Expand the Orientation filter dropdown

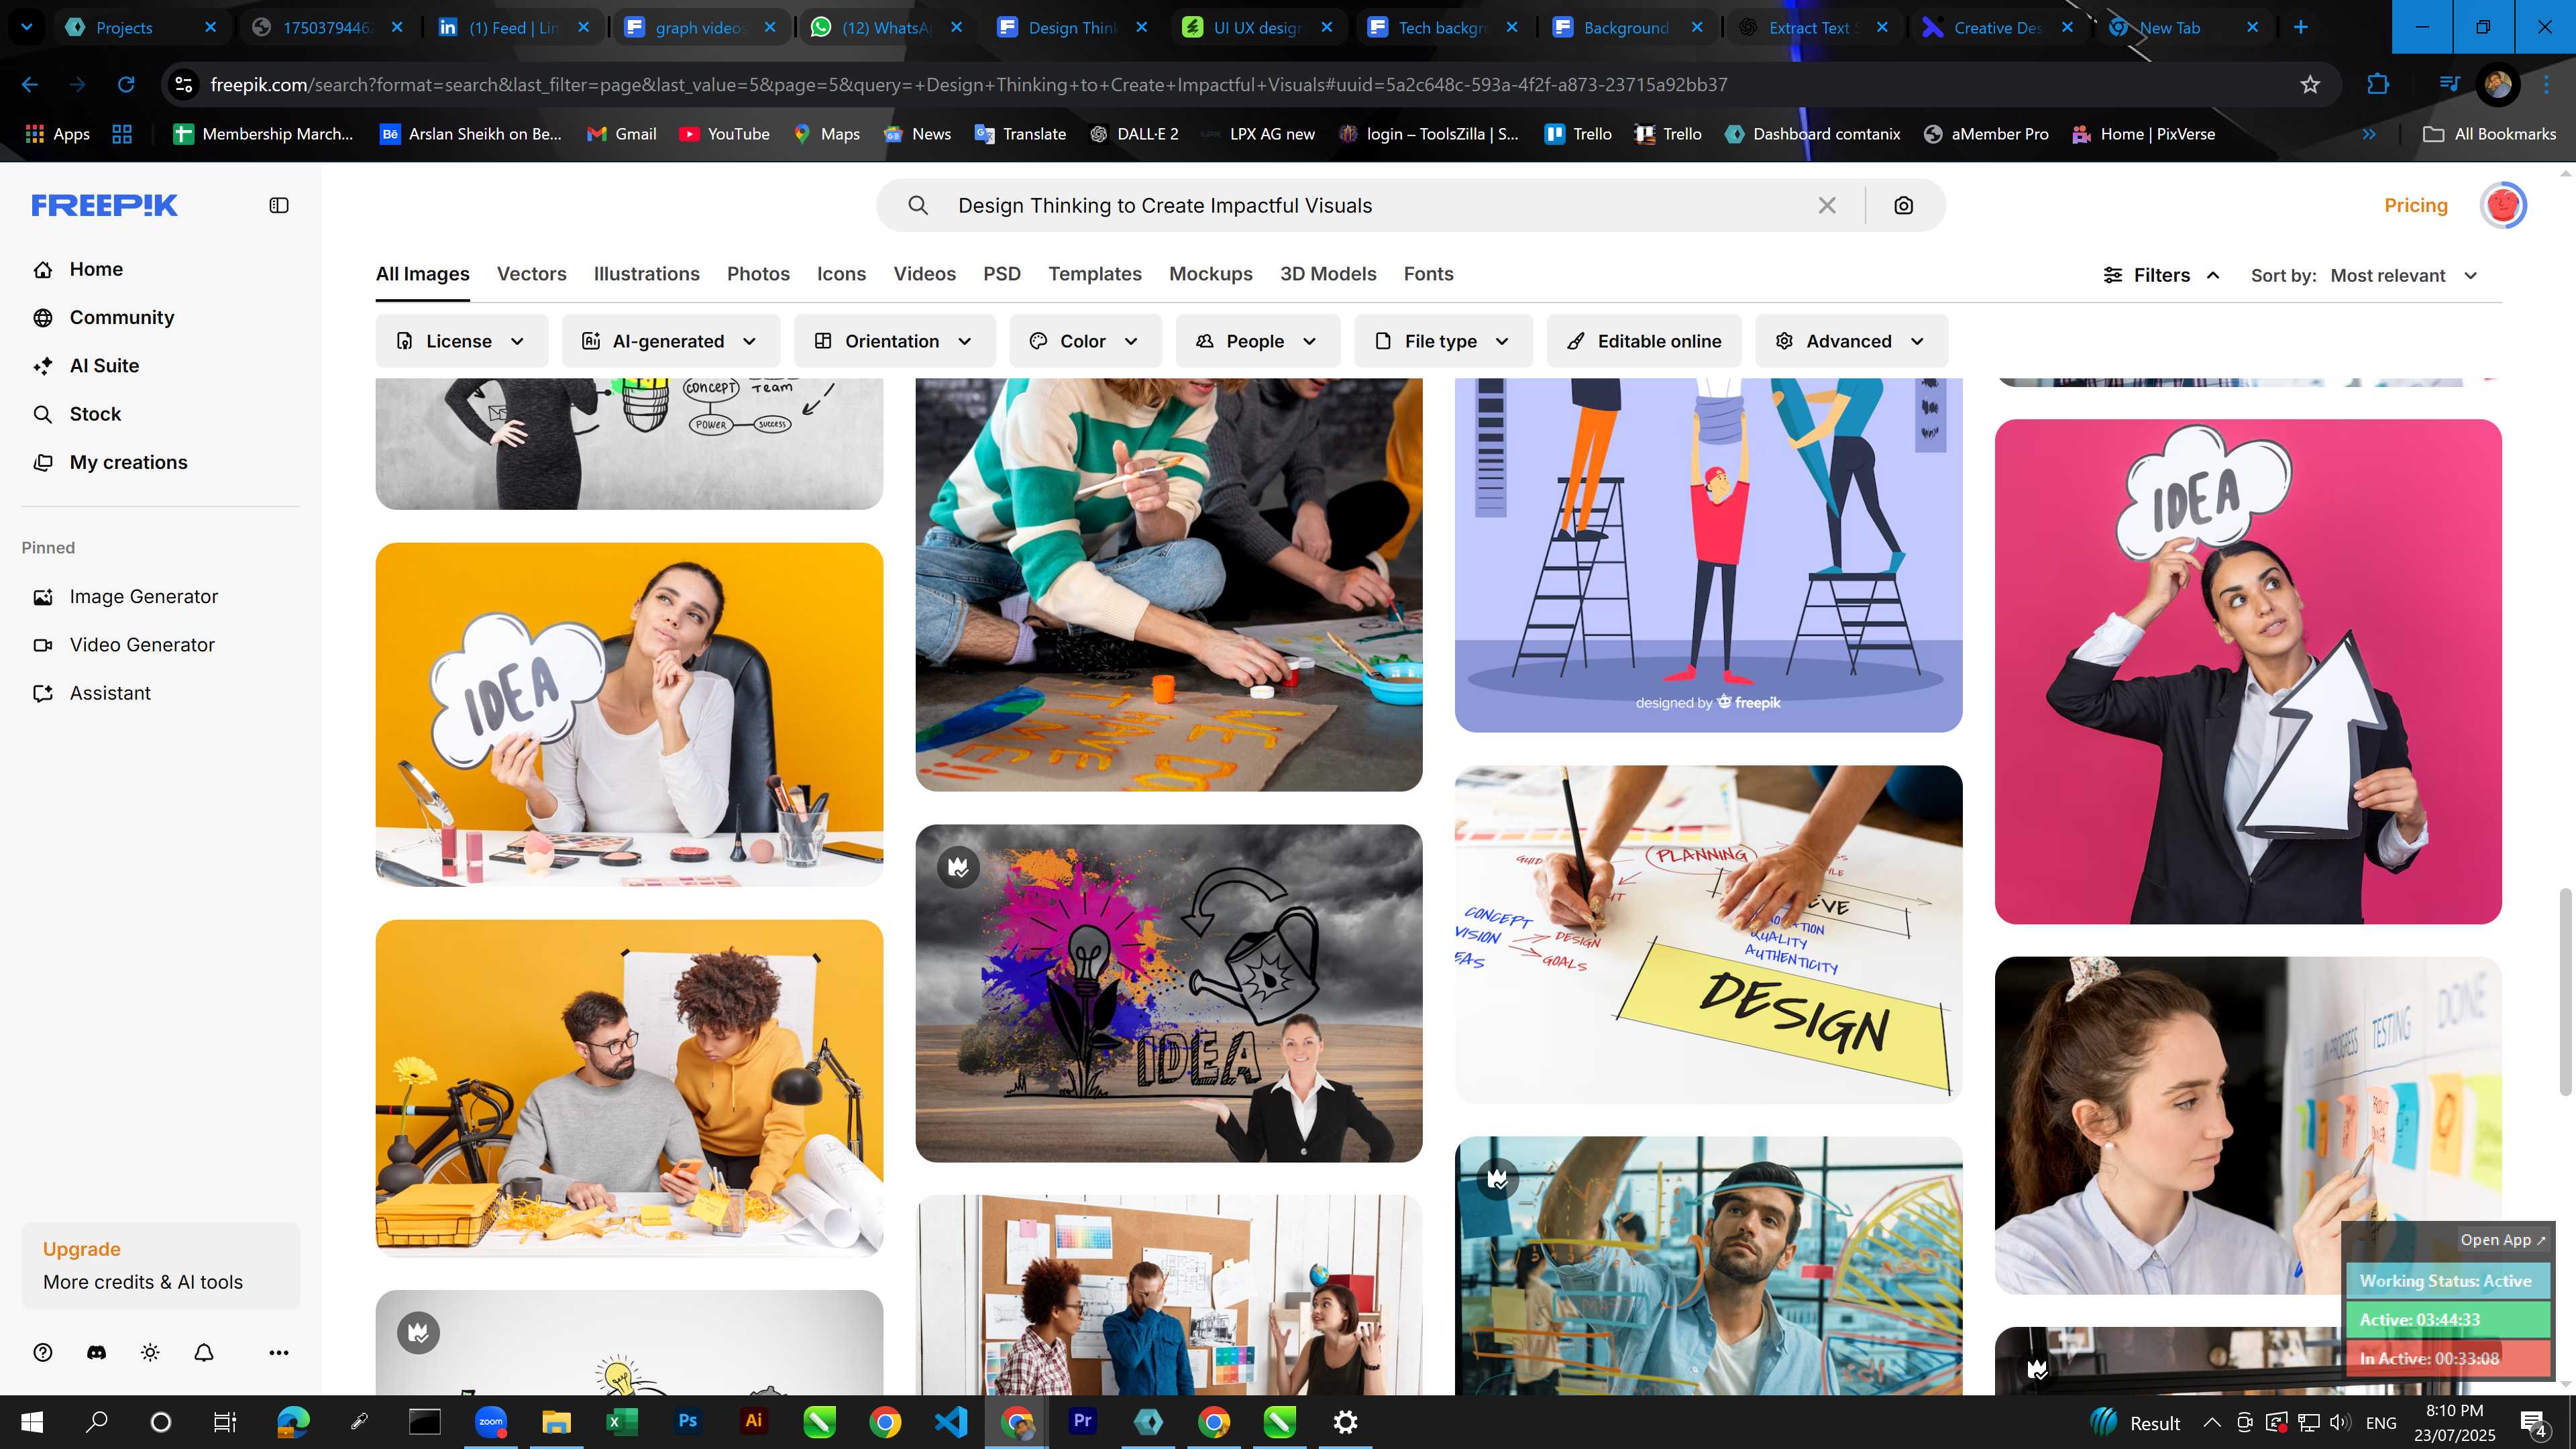894,341
